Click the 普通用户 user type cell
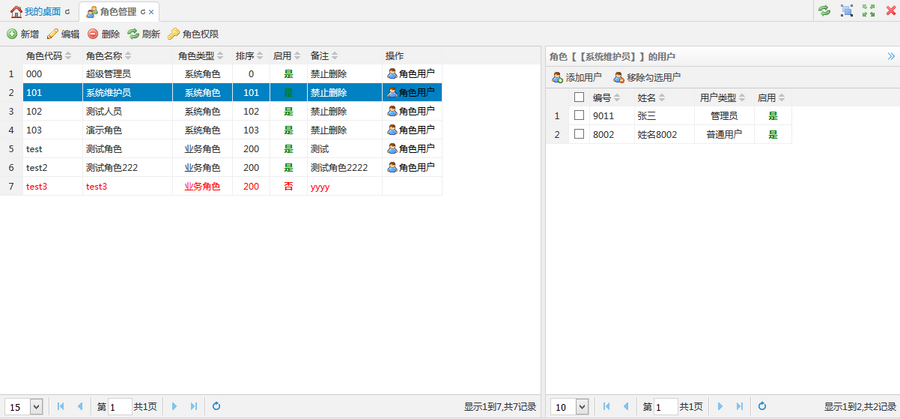 (724, 134)
